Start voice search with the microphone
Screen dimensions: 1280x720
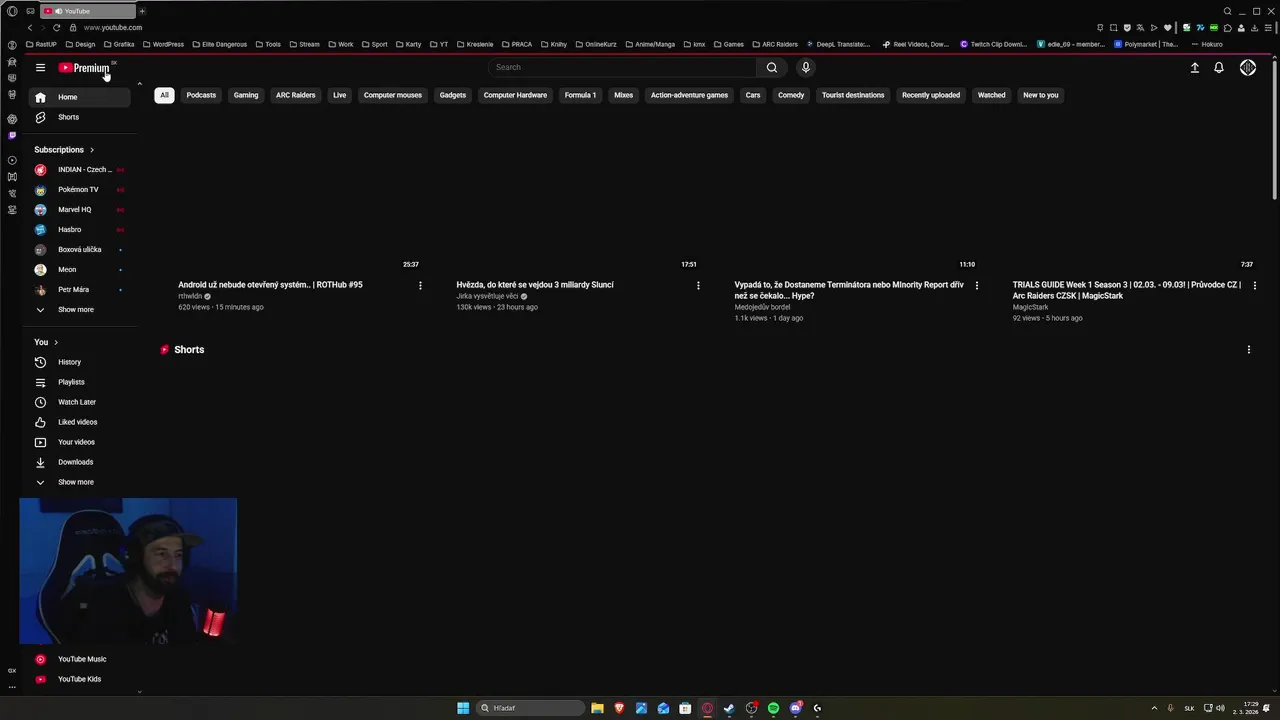[x=806, y=67]
